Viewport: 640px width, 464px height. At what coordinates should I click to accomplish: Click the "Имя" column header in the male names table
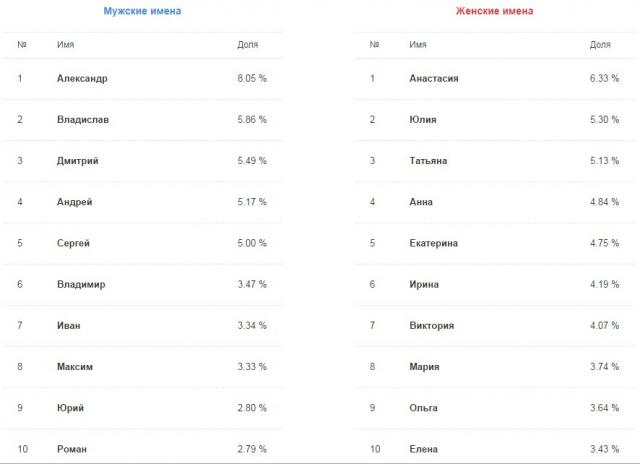click(x=66, y=45)
